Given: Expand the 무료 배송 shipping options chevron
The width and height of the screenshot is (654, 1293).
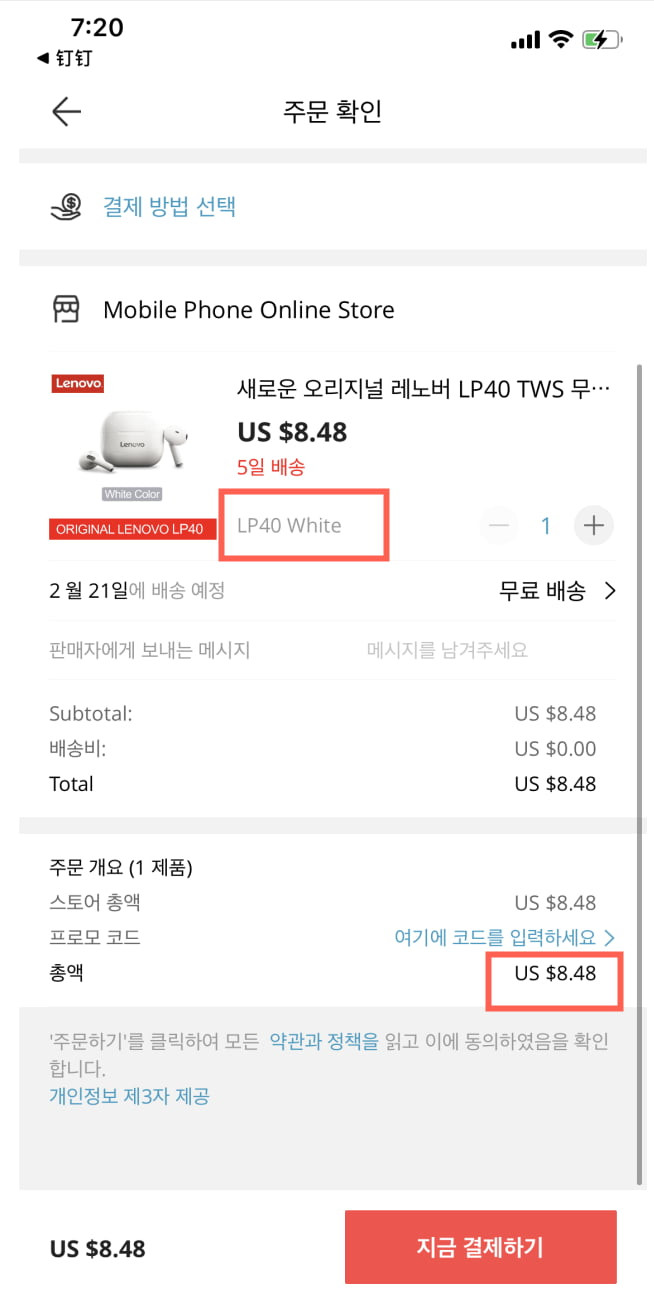Looking at the screenshot, I should click(610, 591).
